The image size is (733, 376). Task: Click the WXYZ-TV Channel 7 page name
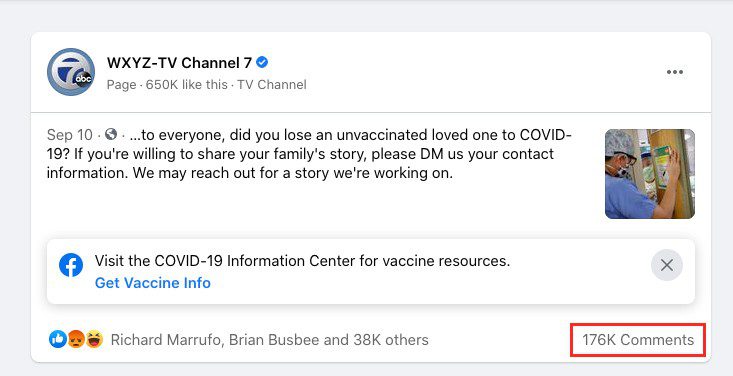click(x=180, y=62)
